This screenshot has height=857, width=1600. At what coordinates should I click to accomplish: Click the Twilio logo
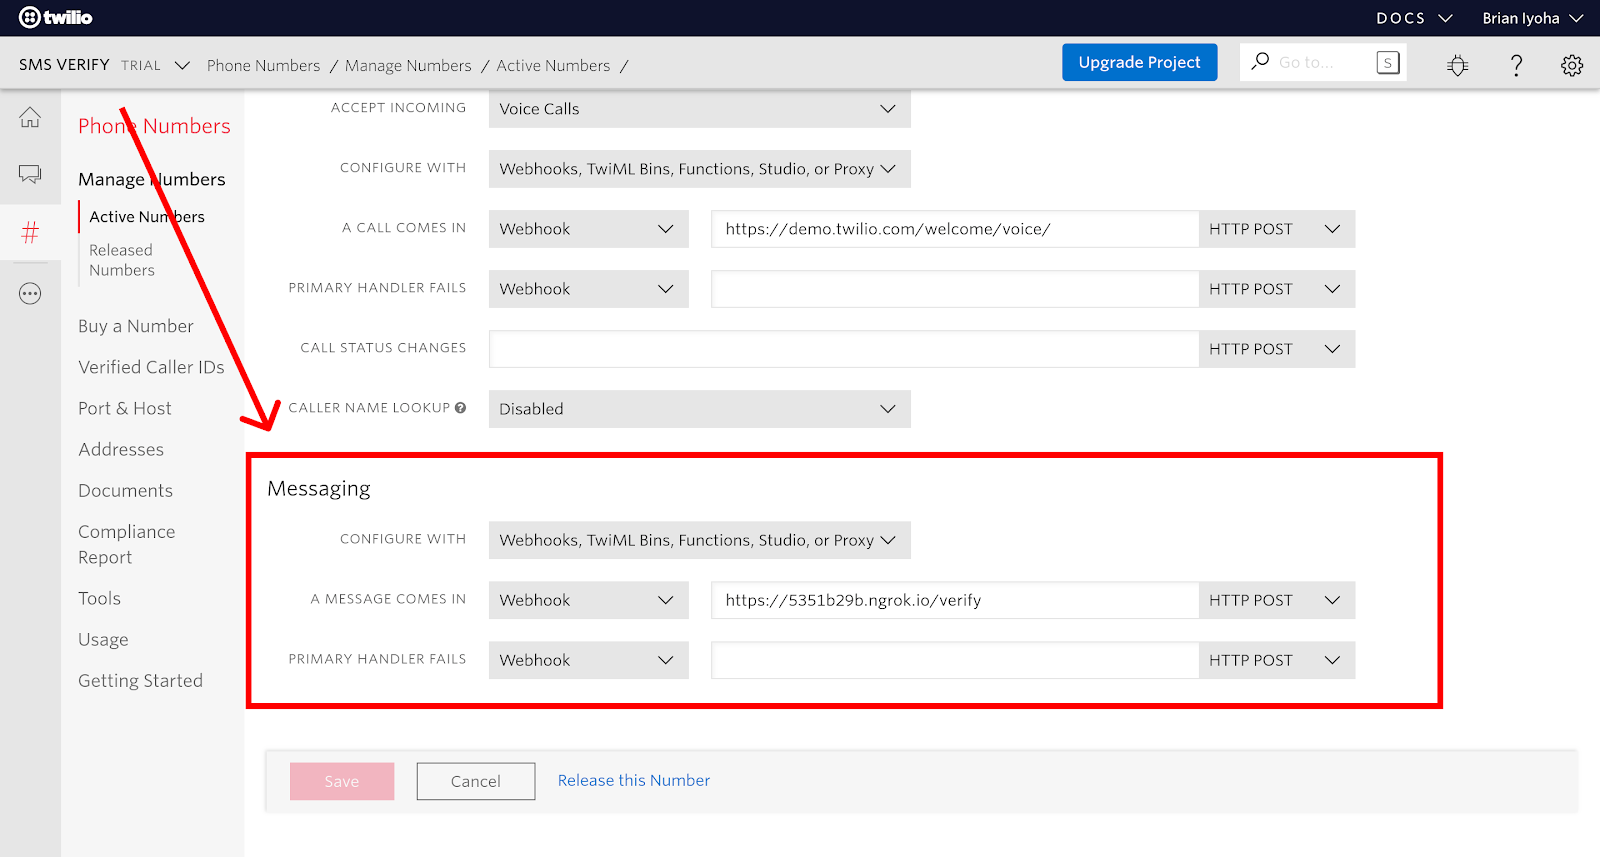56,17
